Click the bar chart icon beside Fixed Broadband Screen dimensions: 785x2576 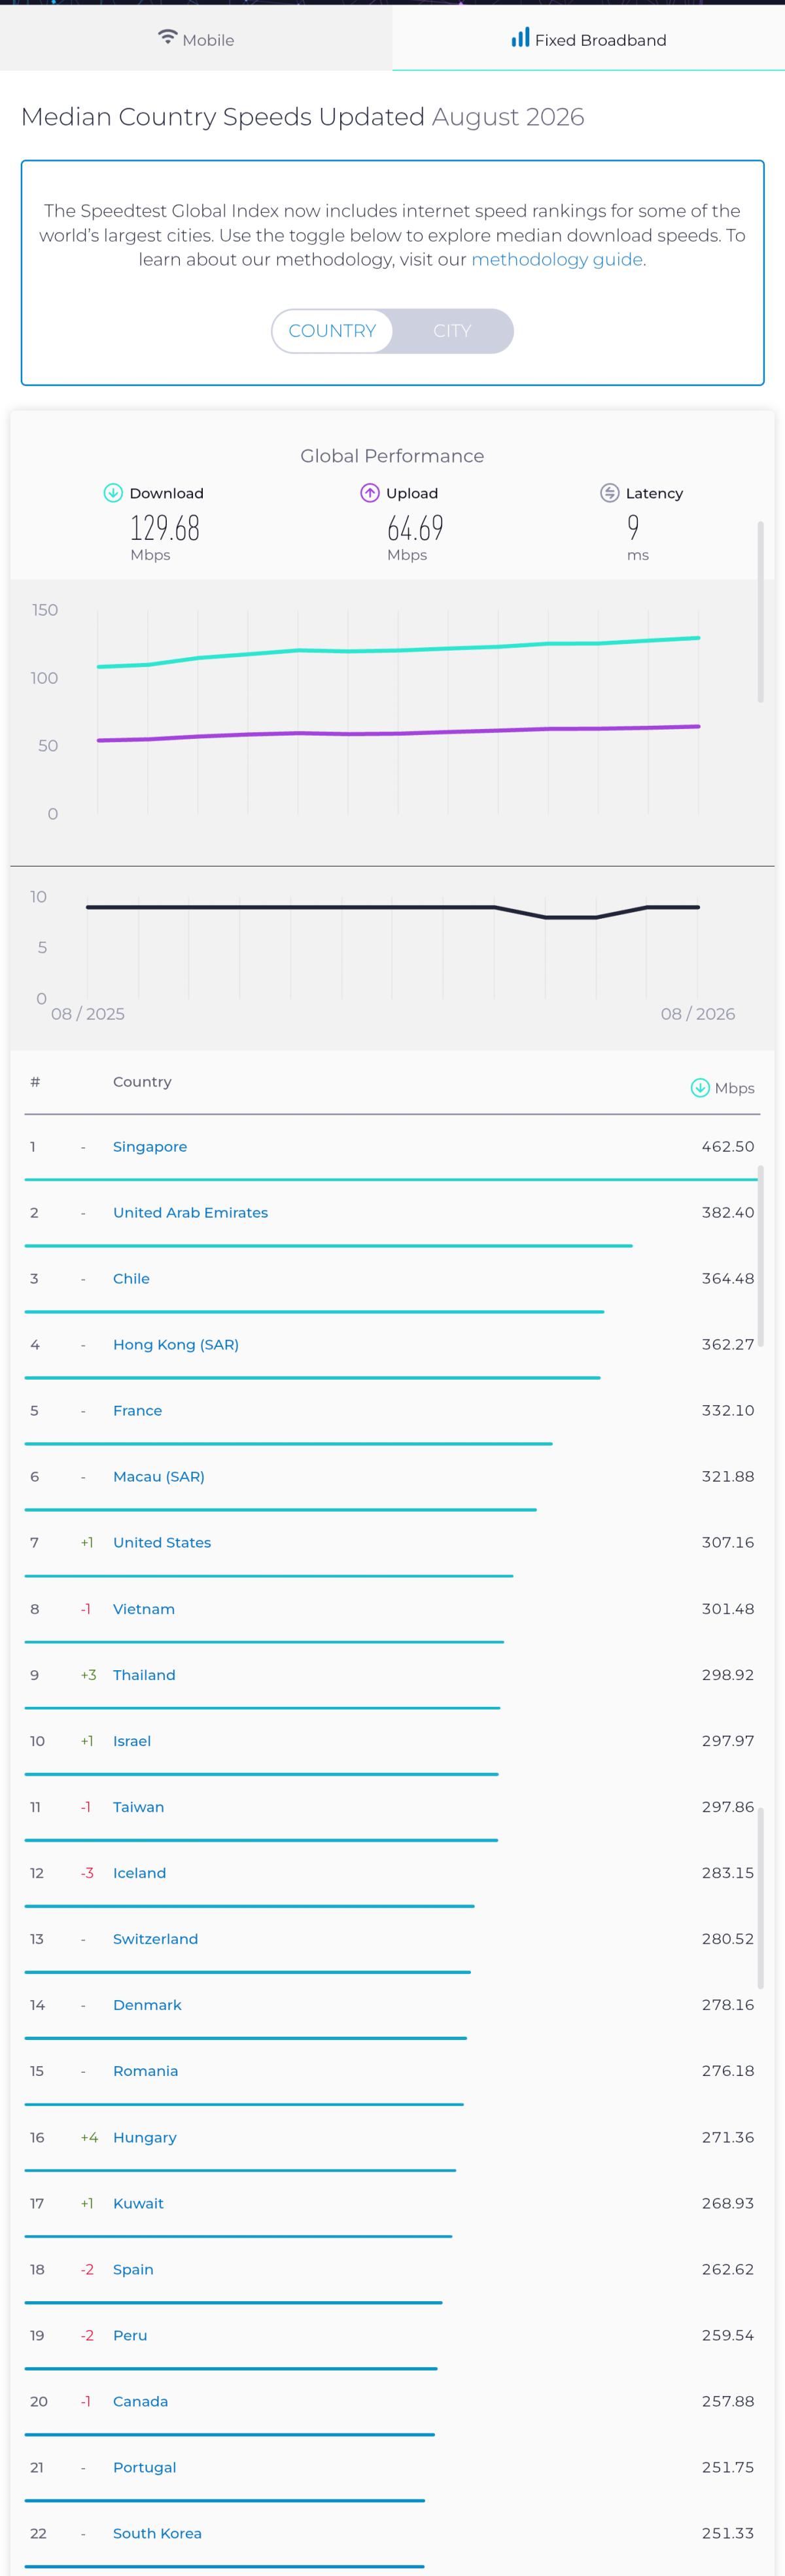(520, 38)
